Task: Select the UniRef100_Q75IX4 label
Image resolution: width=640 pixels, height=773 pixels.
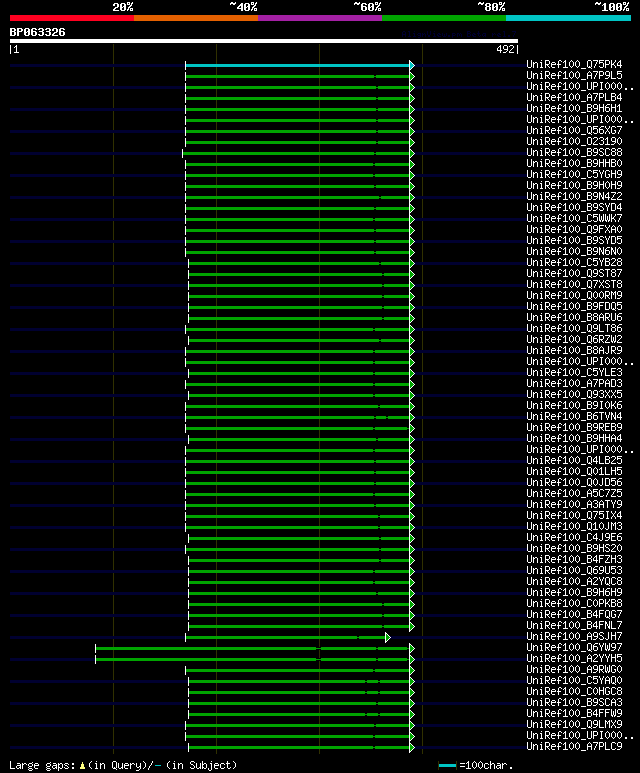Action: coord(574,516)
